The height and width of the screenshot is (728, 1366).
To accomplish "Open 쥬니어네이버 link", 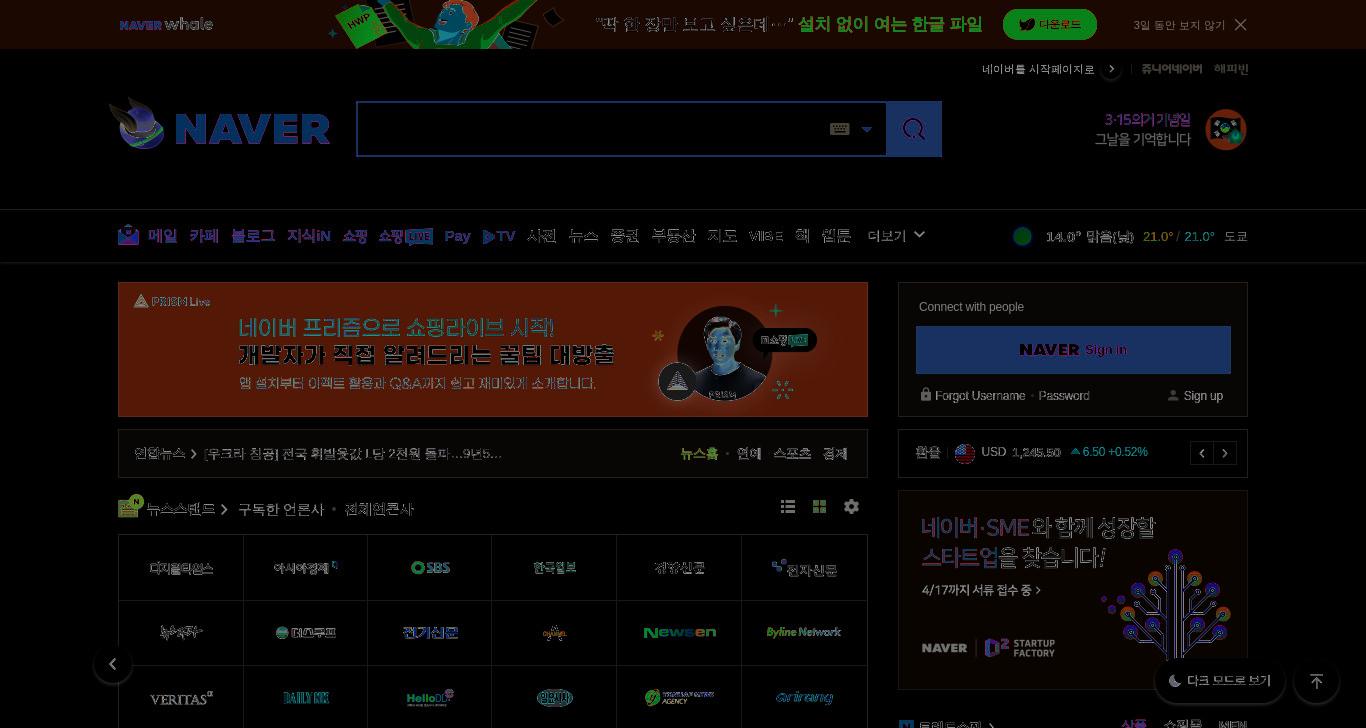I will point(1172,69).
